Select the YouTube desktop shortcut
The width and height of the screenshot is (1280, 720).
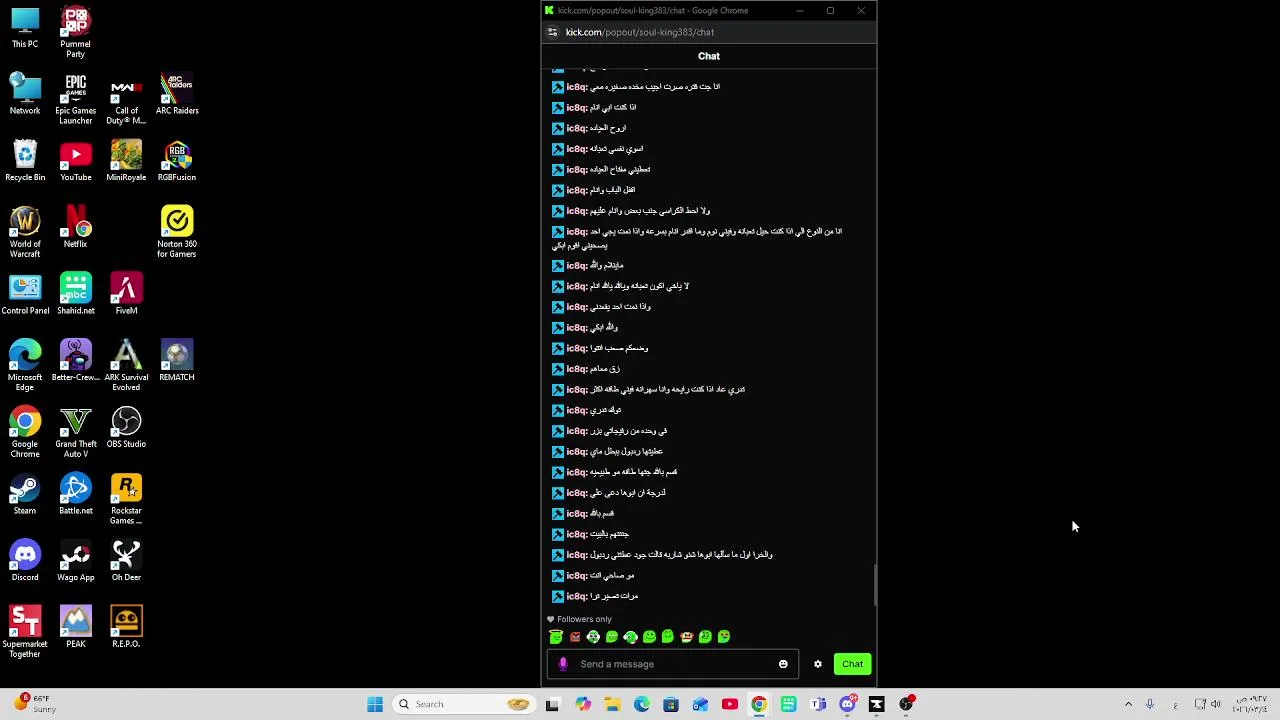coord(75,162)
